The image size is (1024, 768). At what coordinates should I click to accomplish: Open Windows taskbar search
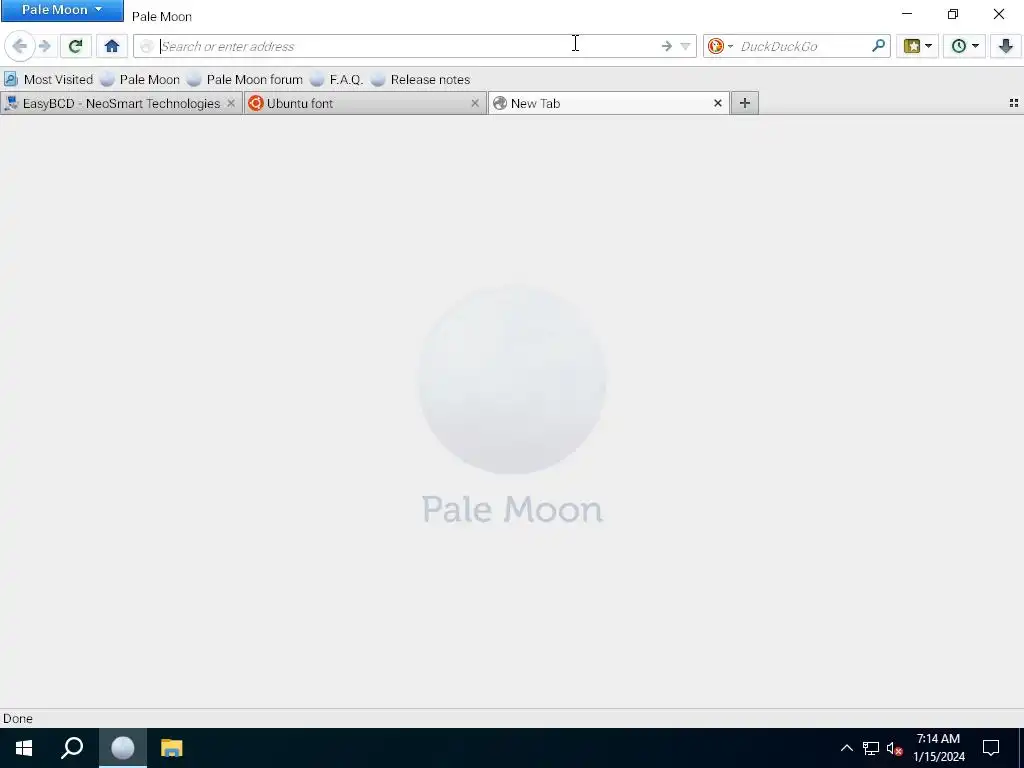tap(72, 748)
